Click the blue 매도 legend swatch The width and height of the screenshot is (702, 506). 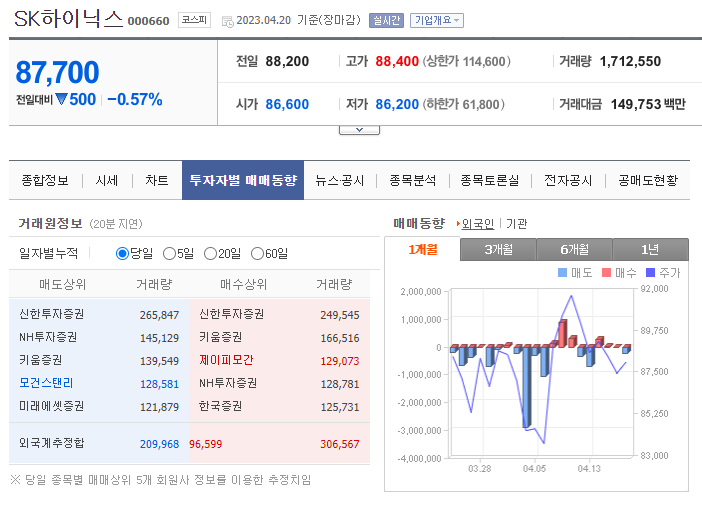point(562,272)
